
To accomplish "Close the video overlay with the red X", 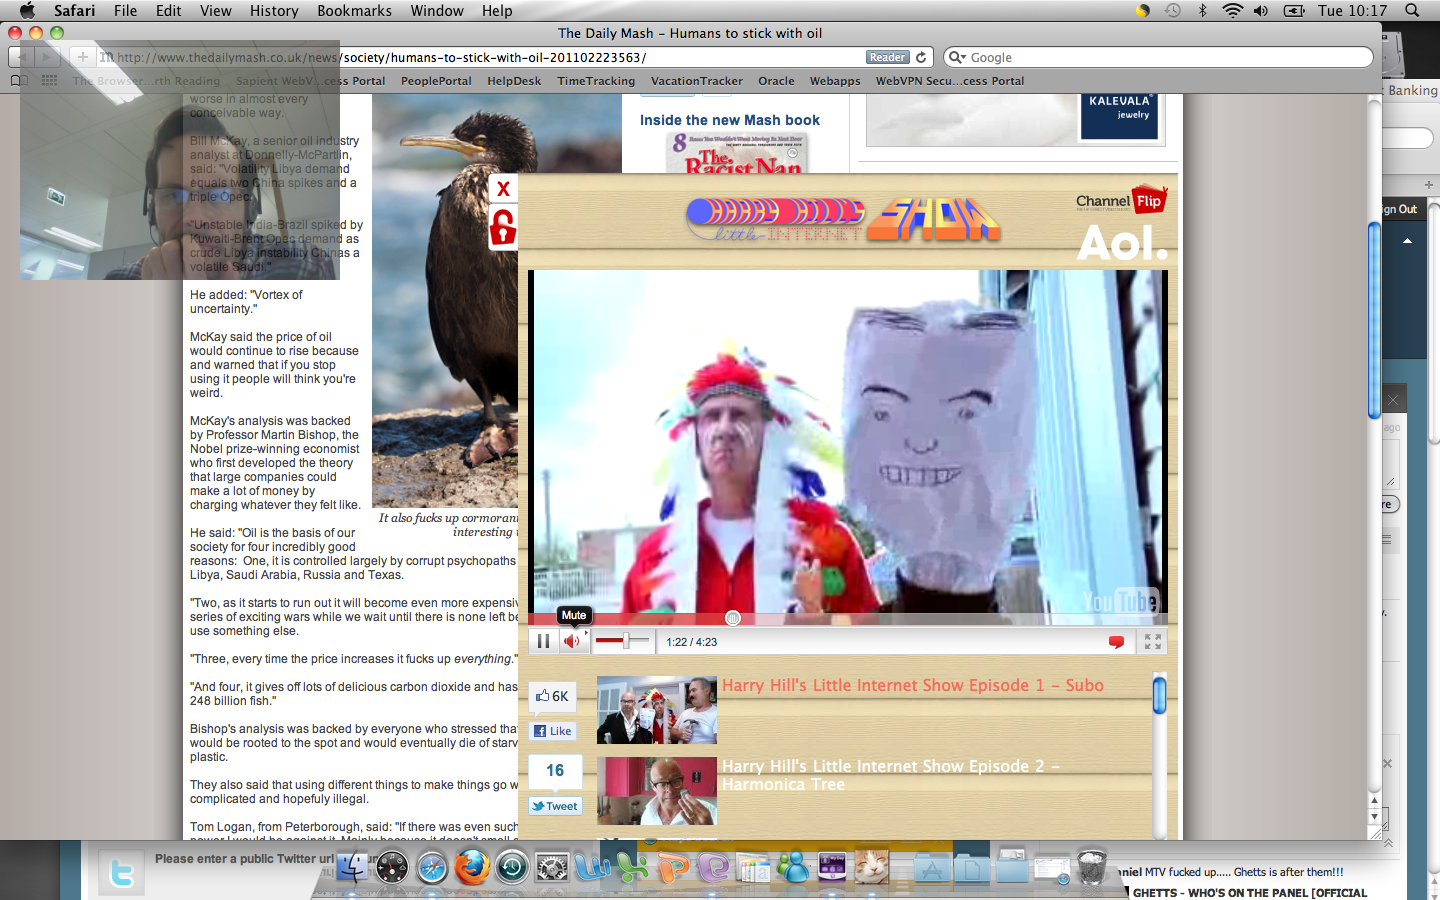I will coord(503,189).
